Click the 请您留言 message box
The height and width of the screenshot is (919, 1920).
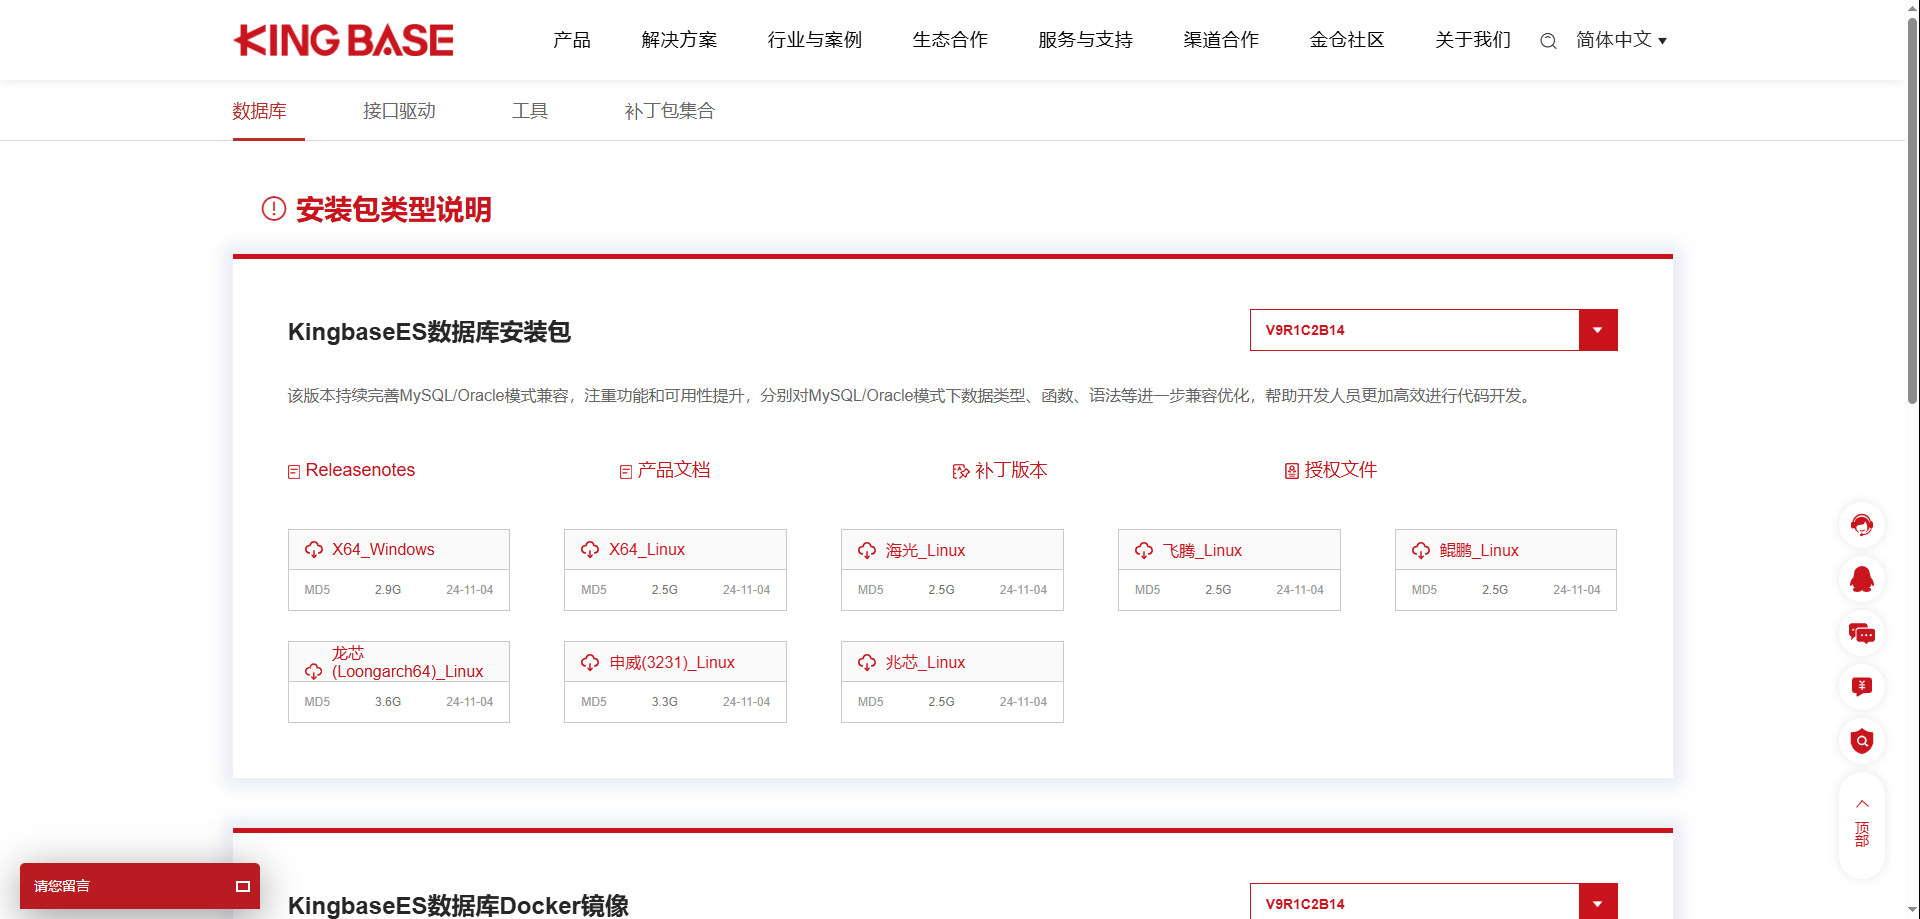tap(140, 886)
